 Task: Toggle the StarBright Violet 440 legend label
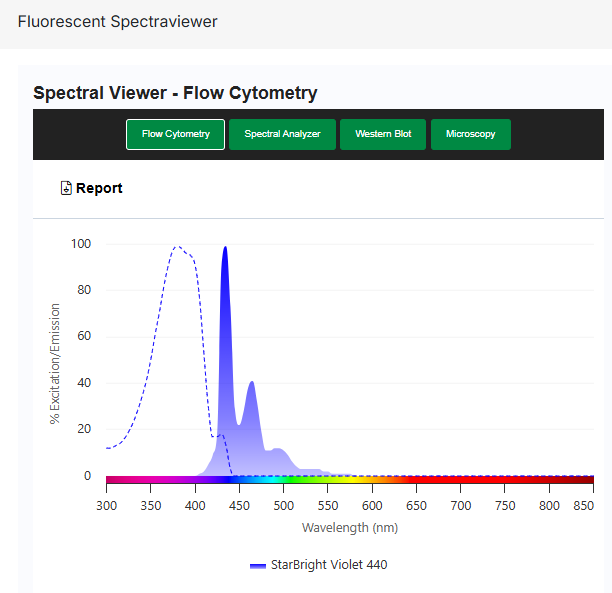point(328,565)
